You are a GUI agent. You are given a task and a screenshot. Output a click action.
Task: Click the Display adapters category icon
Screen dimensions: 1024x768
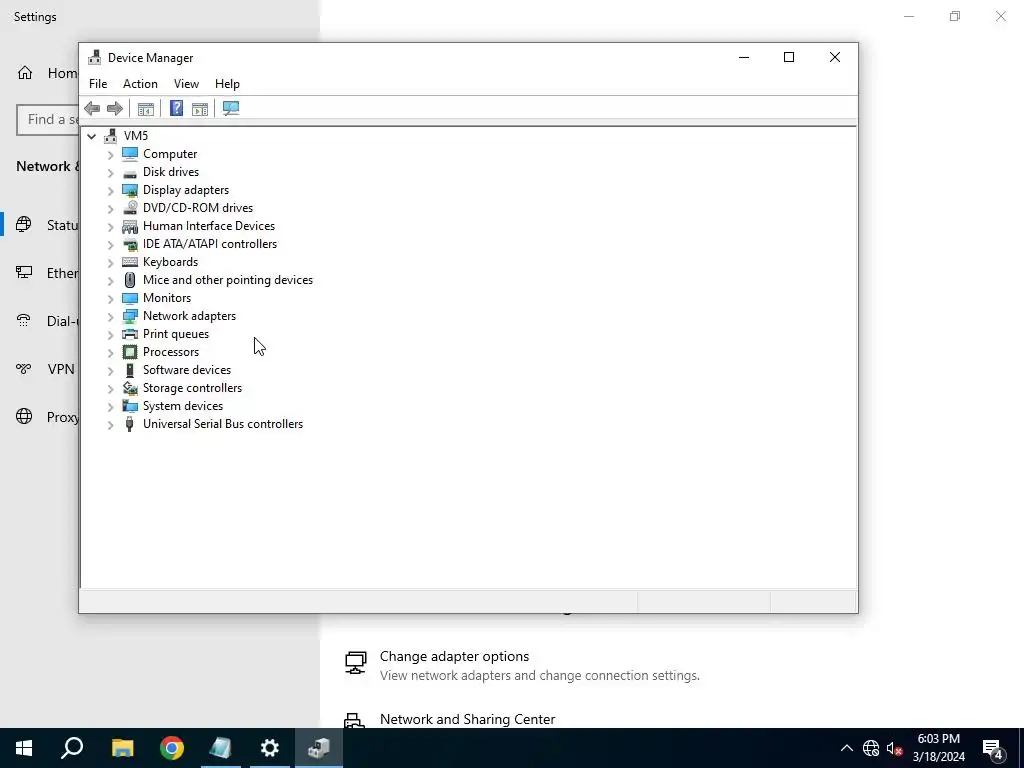pos(130,190)
